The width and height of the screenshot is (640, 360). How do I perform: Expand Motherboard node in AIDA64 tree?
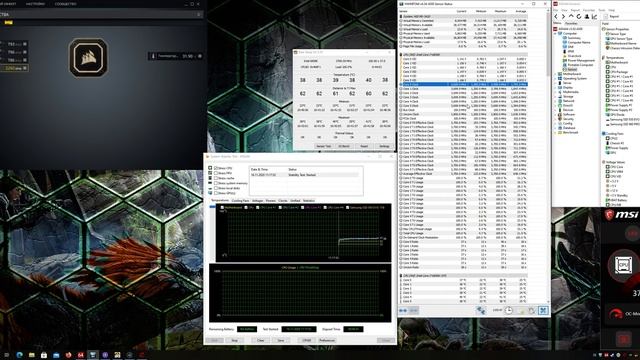[x=555, y=74]
